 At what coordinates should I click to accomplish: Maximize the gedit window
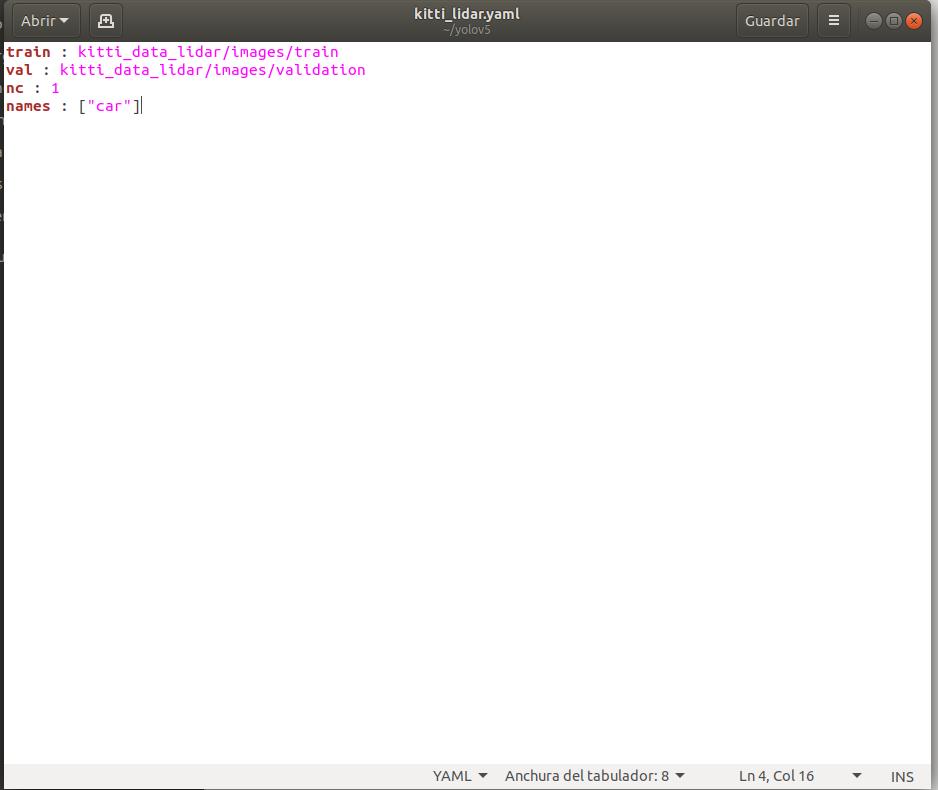893,19
